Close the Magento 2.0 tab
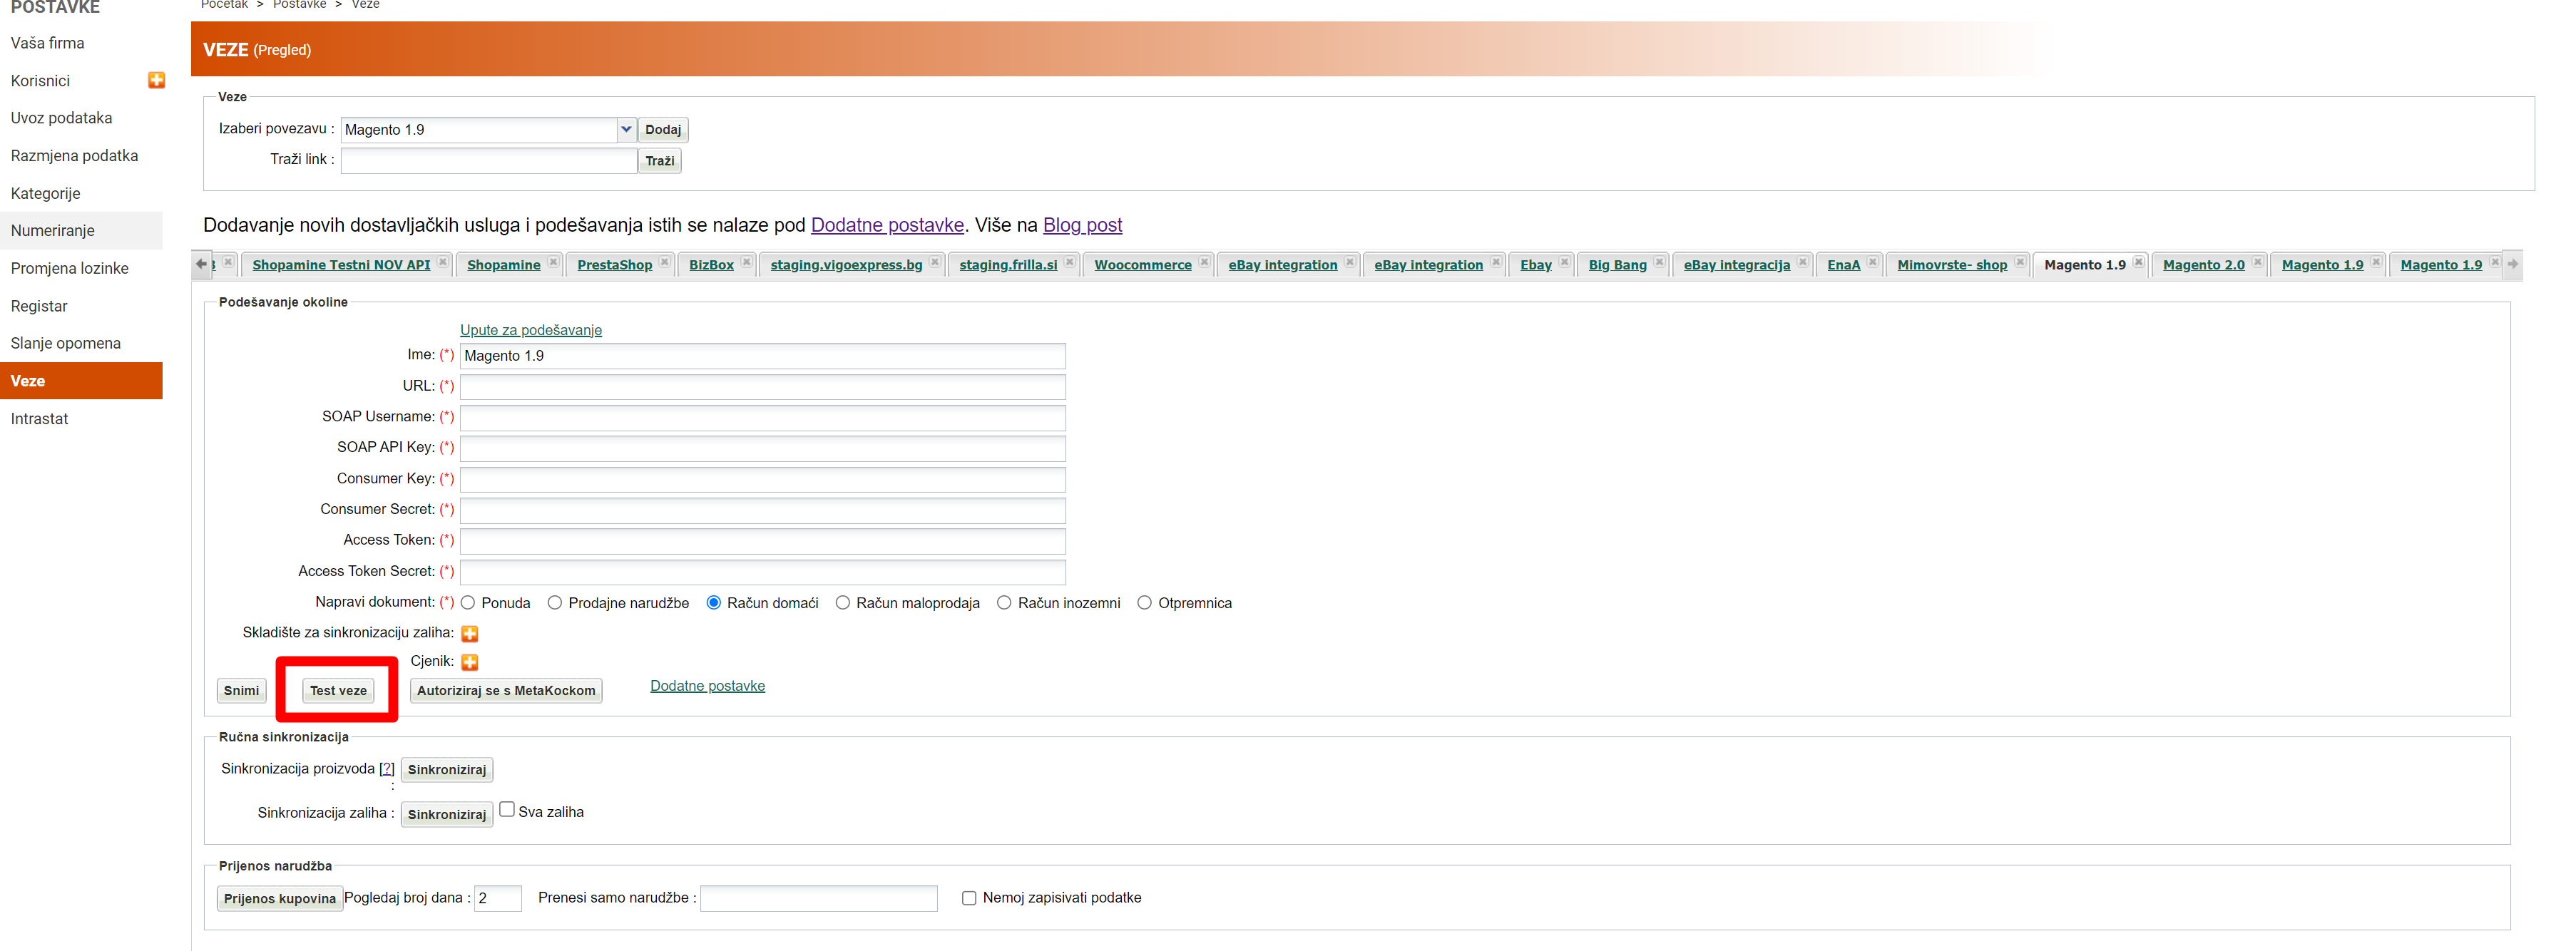Image resolution: width=2576 pixels, height=951 pixels. click(x=2257, y=263)
